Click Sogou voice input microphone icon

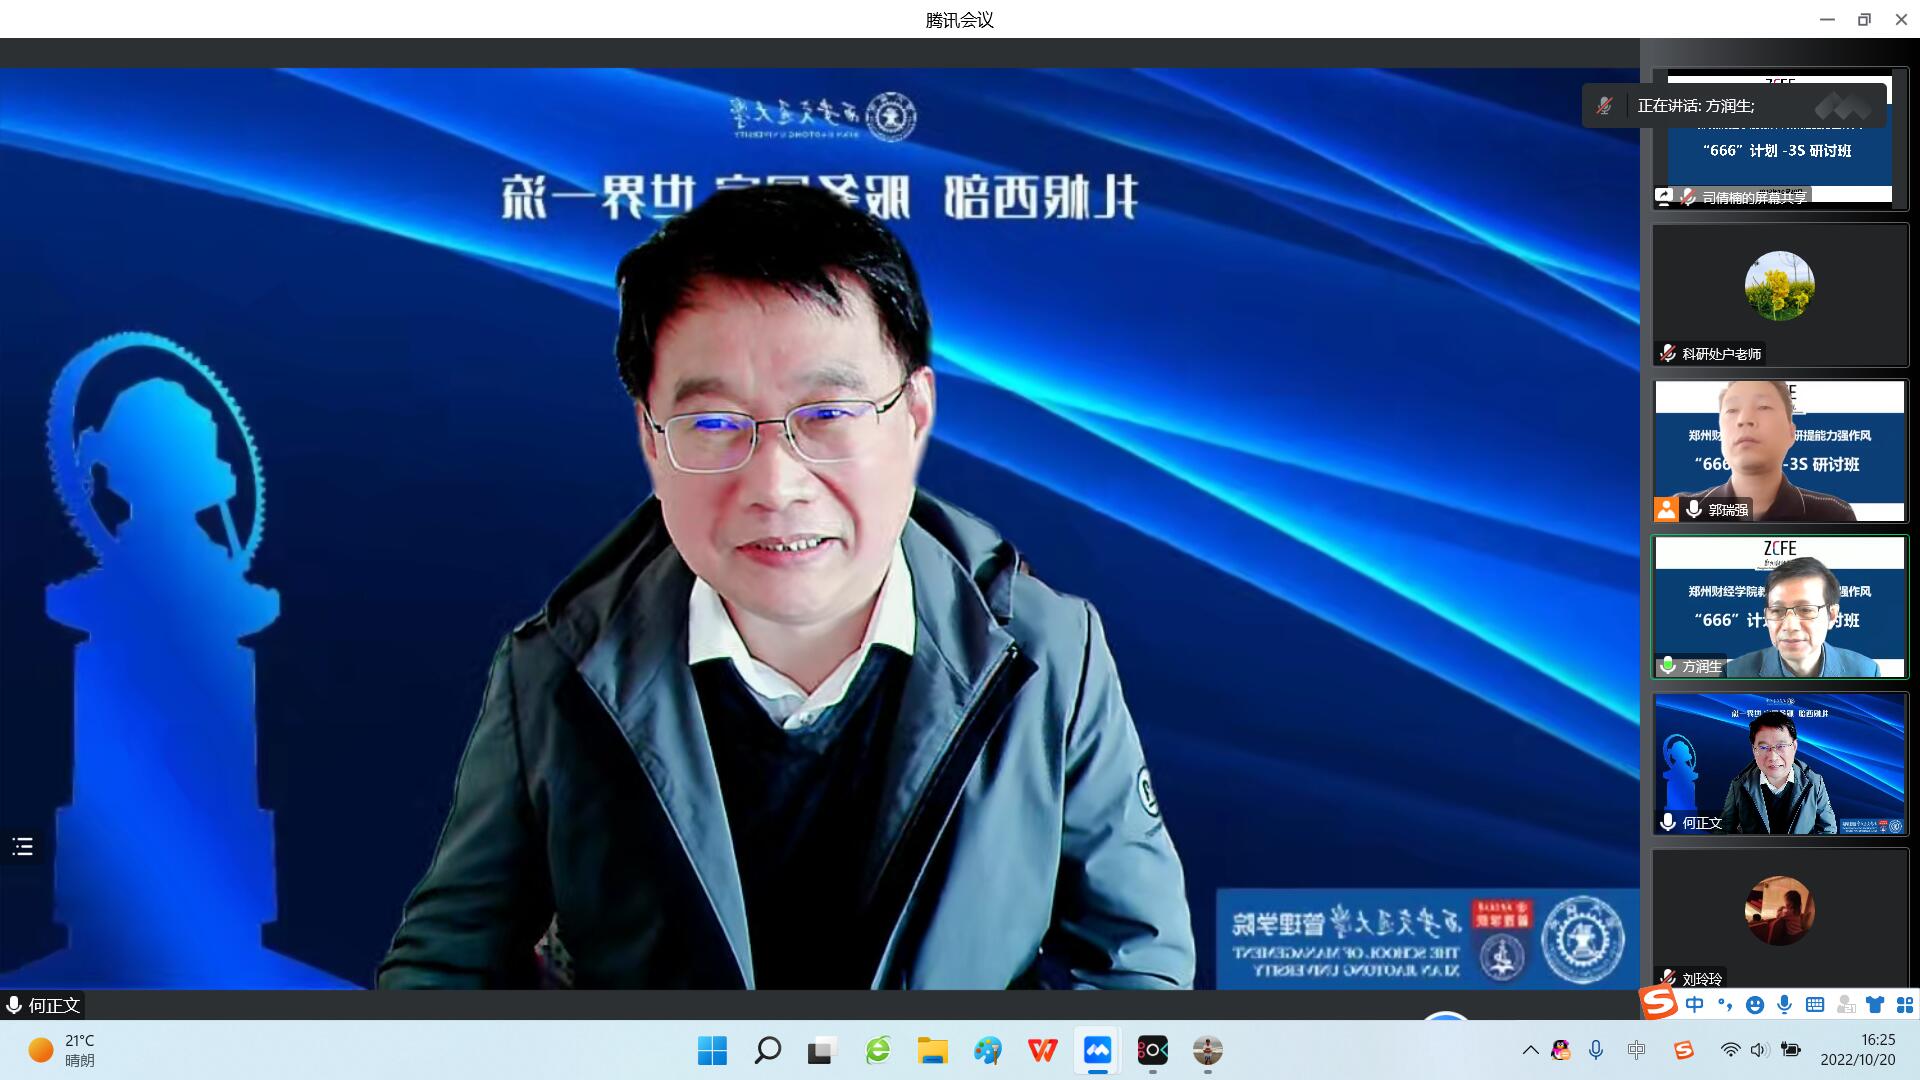pyautogui.click(x=1785, y=1005)
